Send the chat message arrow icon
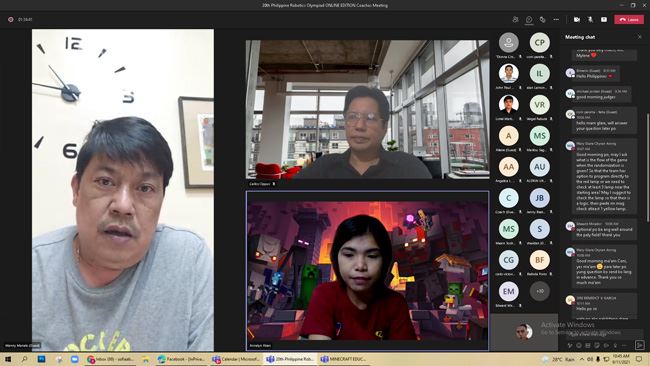650x366 pixels. click(640, 345)
